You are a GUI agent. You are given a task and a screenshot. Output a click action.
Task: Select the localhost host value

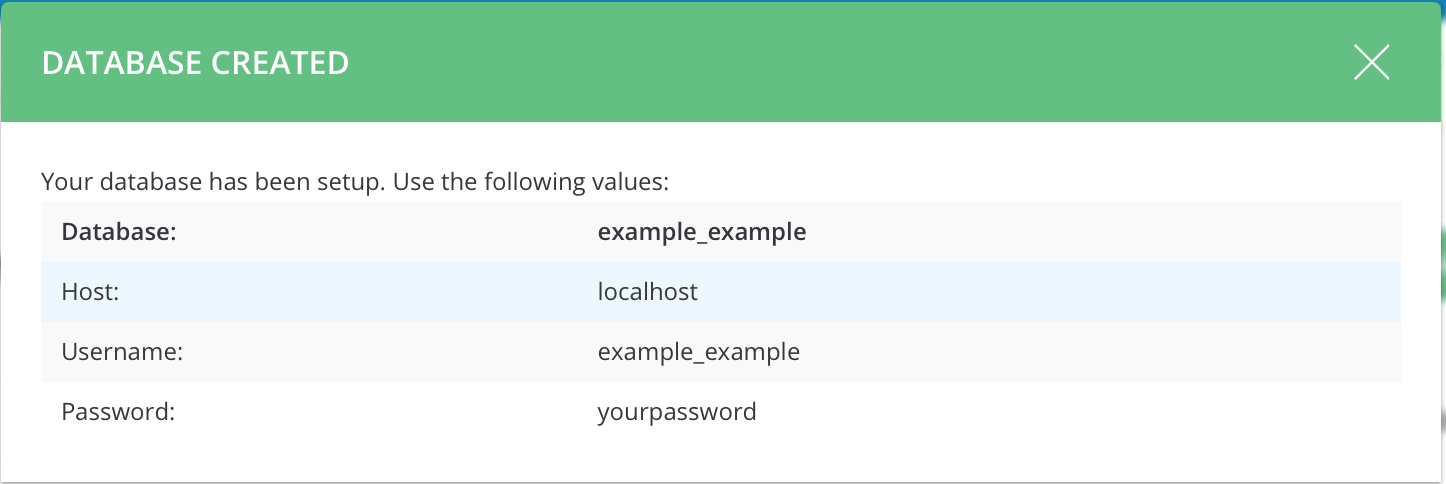click(x=647, y=292)
